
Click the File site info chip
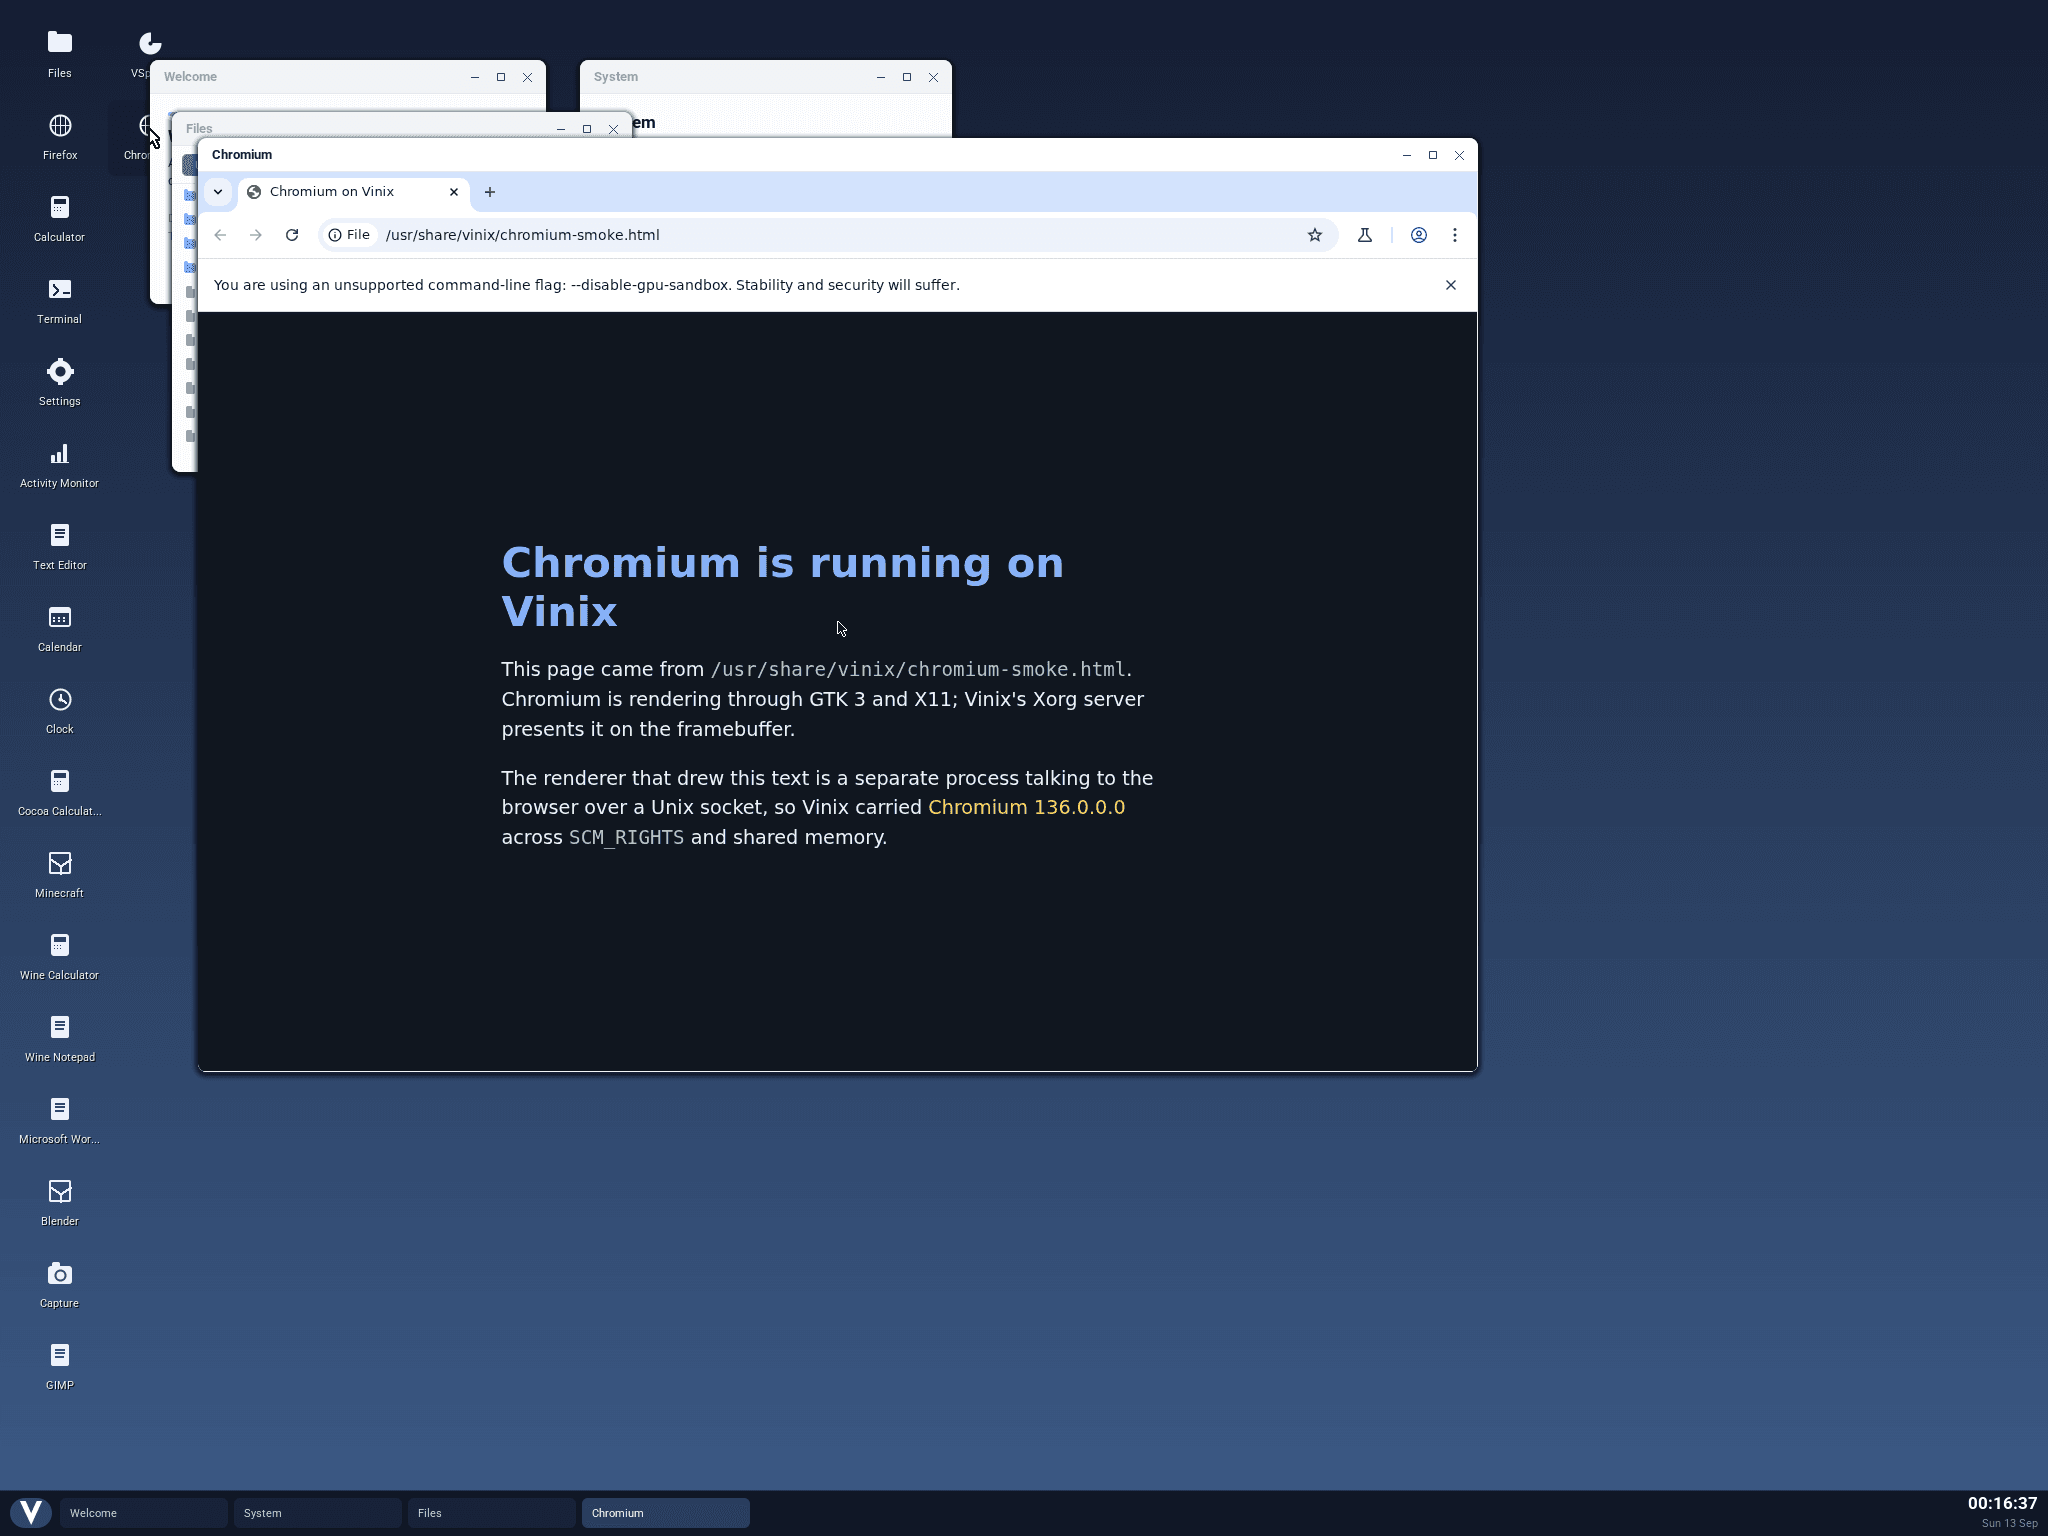(x=349, y=235)
